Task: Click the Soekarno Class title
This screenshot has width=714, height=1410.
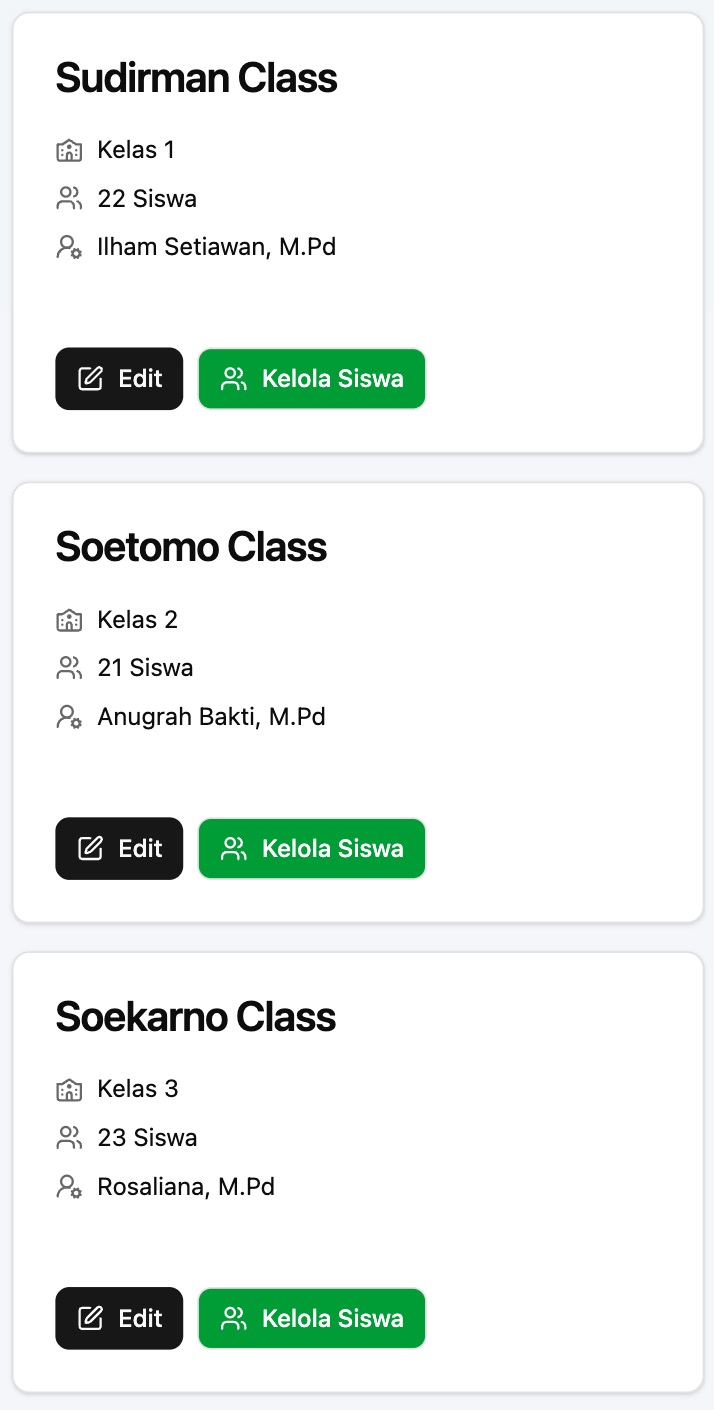Action: click(195, 1017)
